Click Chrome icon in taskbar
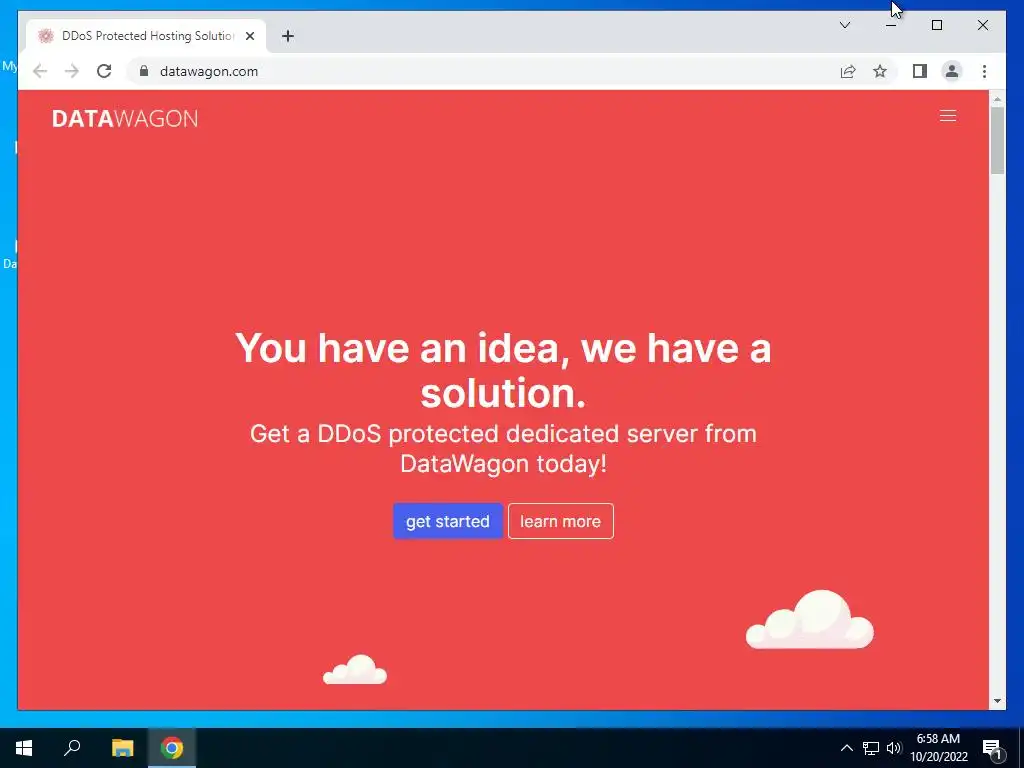The image size is (1024, 768). click(172, 748)
